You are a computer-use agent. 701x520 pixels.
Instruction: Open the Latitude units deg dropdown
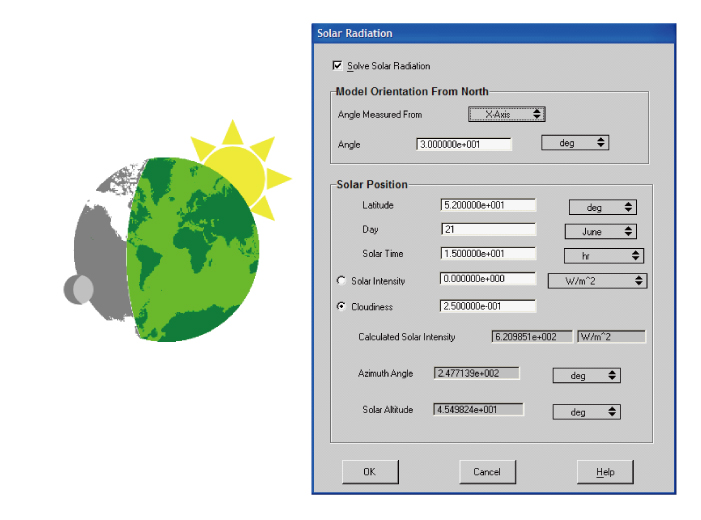[x=603, y=207]
